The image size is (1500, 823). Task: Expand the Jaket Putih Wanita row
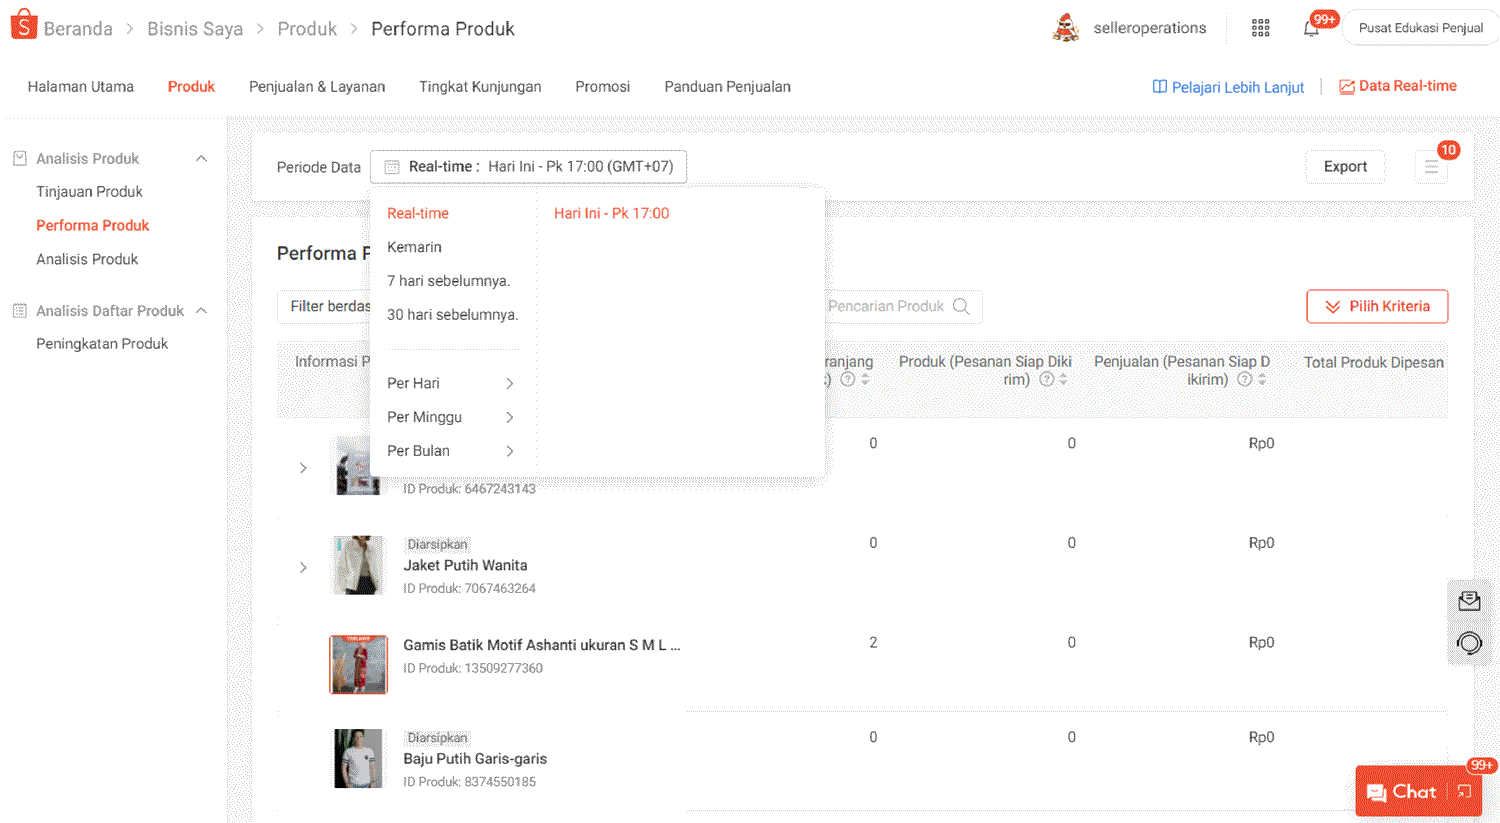(303, 567)
